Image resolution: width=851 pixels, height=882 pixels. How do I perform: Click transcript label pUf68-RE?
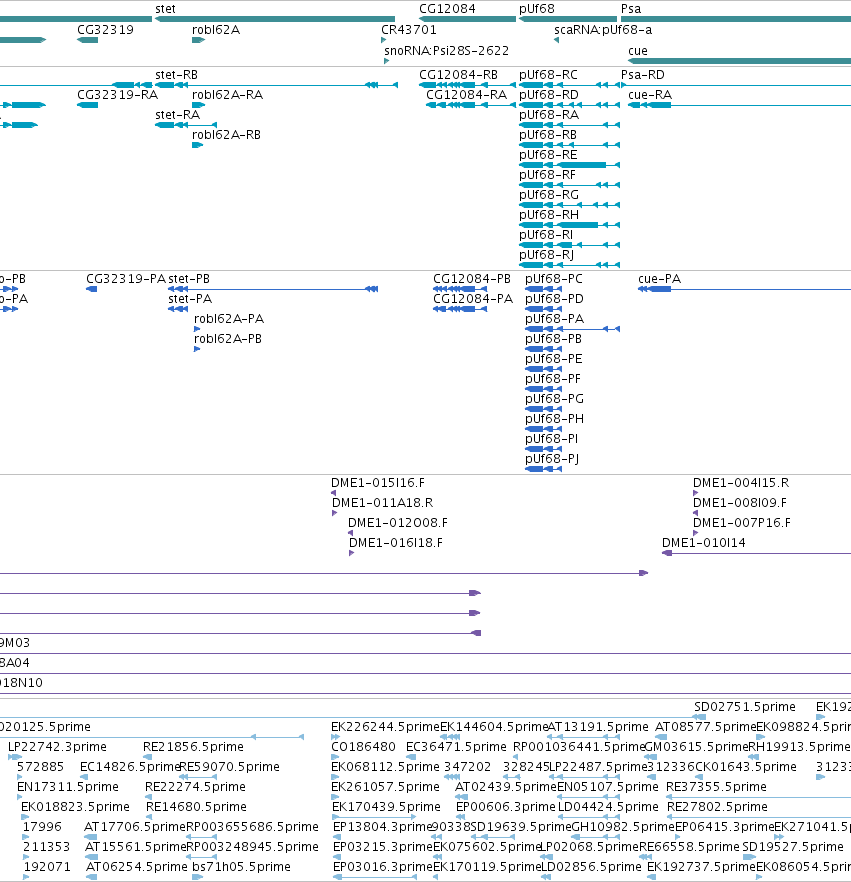[x=548, y=155]
